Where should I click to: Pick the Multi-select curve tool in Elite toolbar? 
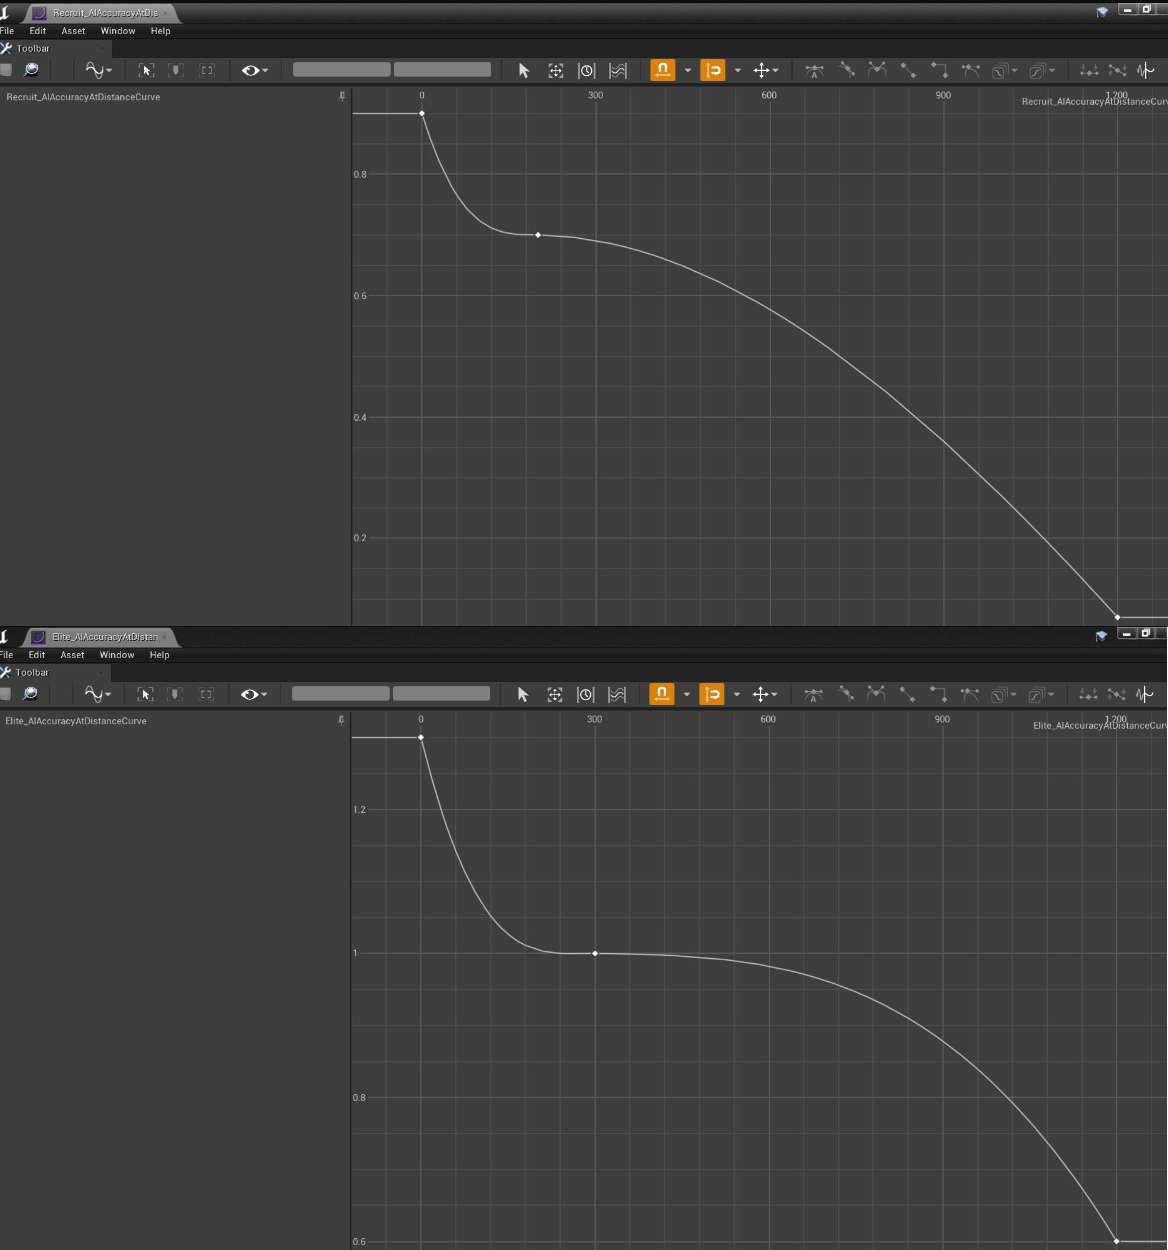click(617, 694)
